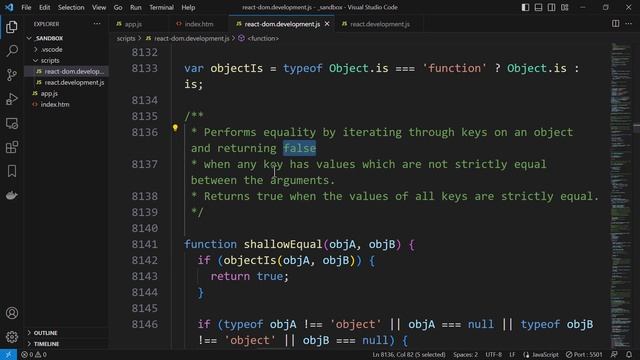The height and width of the screenshot is (360, 640).
Task: Toggle Primary Side Bar visibility
Action: click(525, 7)
